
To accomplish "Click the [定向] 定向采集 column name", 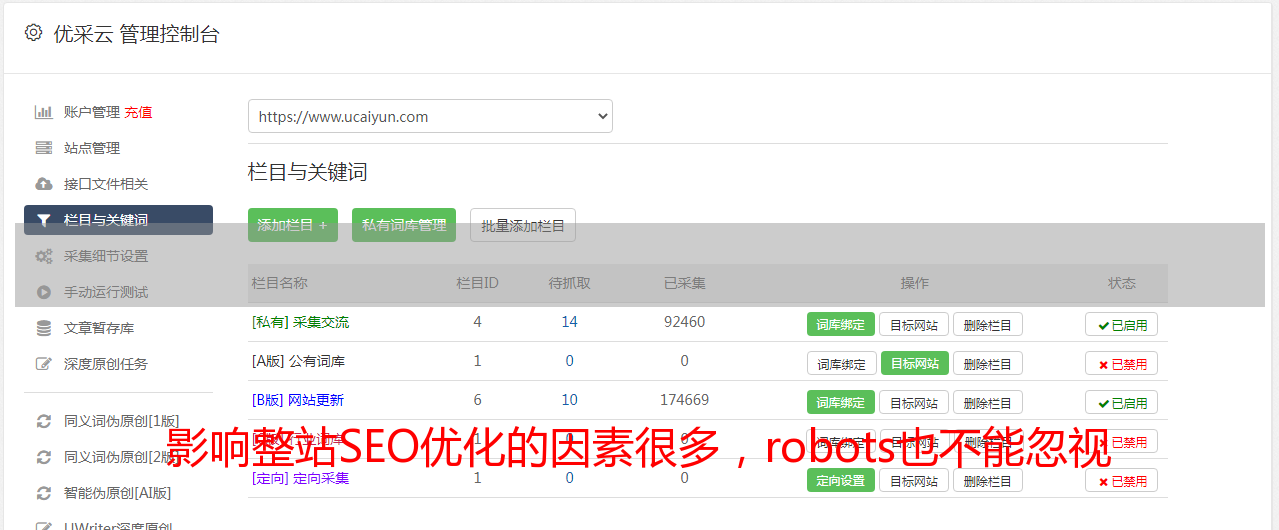I will (300, 478).
